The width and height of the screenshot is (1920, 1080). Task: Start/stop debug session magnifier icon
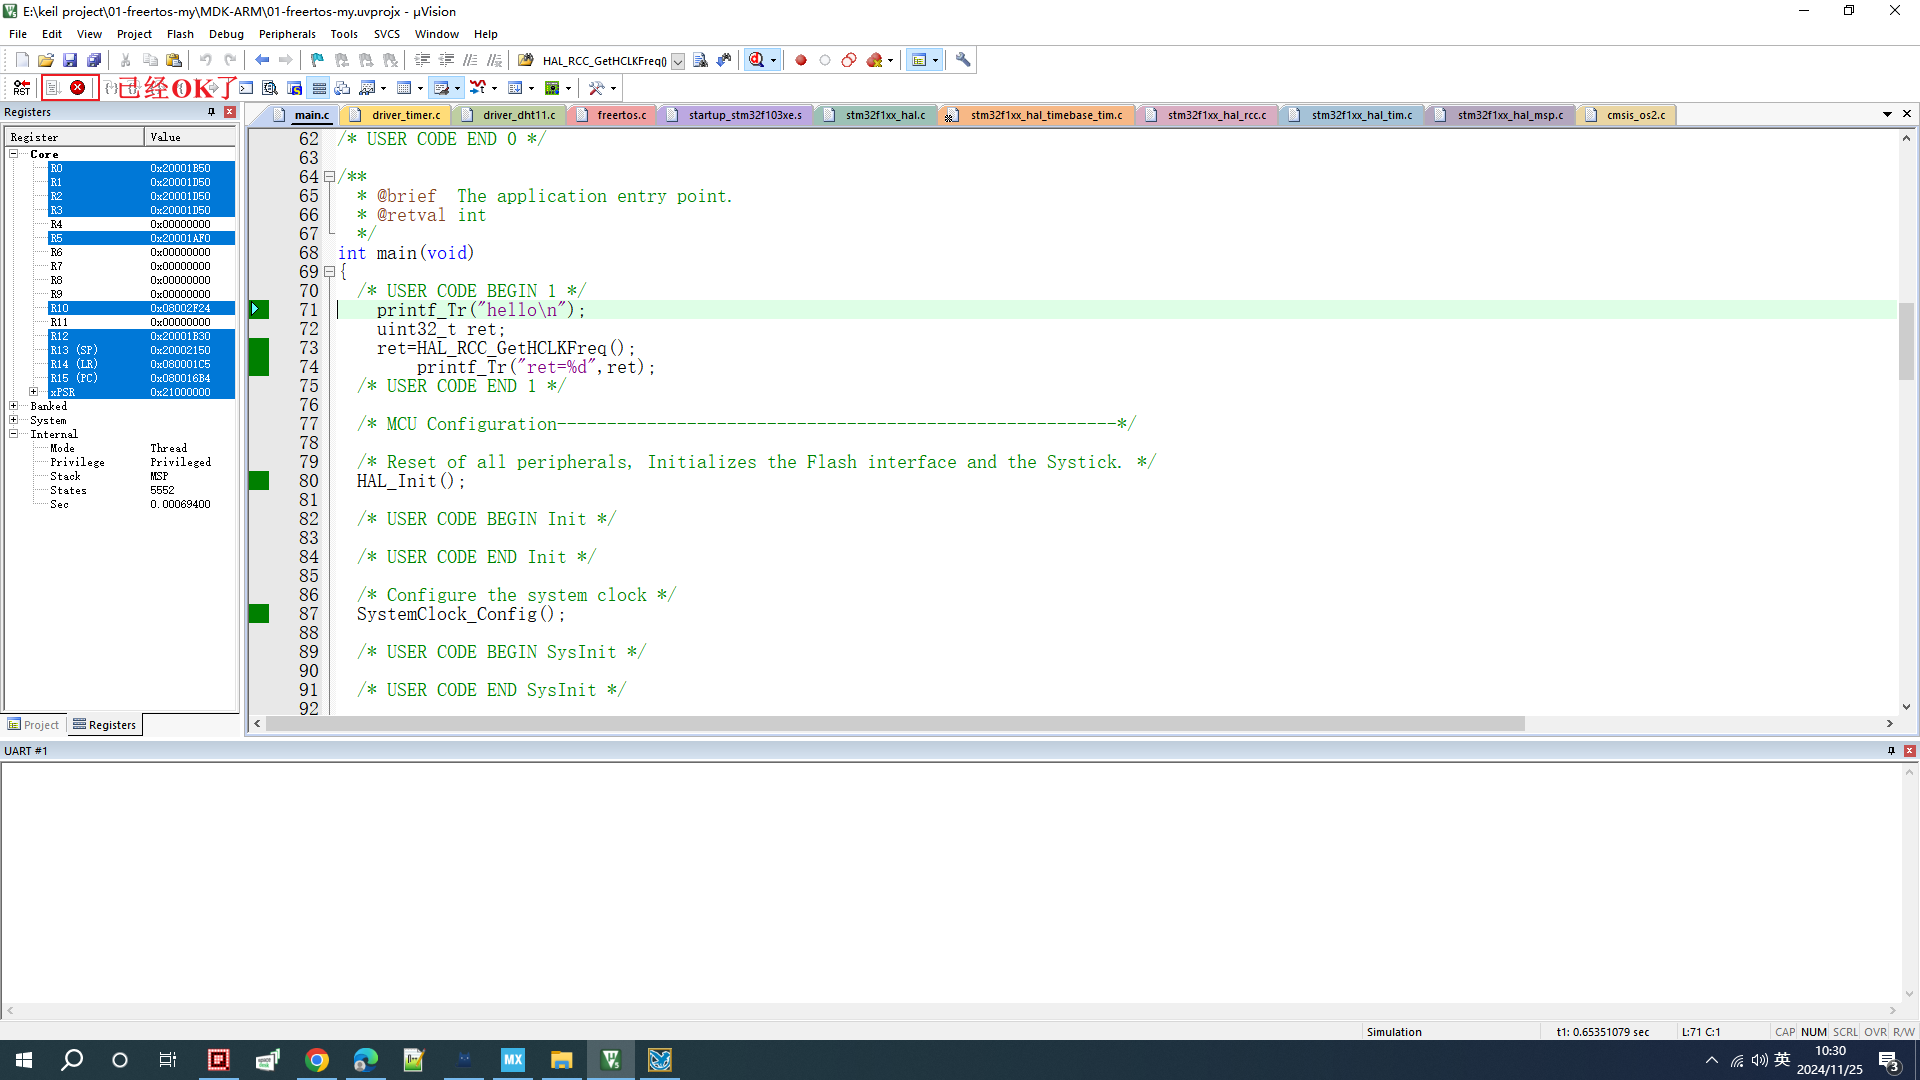click(757, 60)
